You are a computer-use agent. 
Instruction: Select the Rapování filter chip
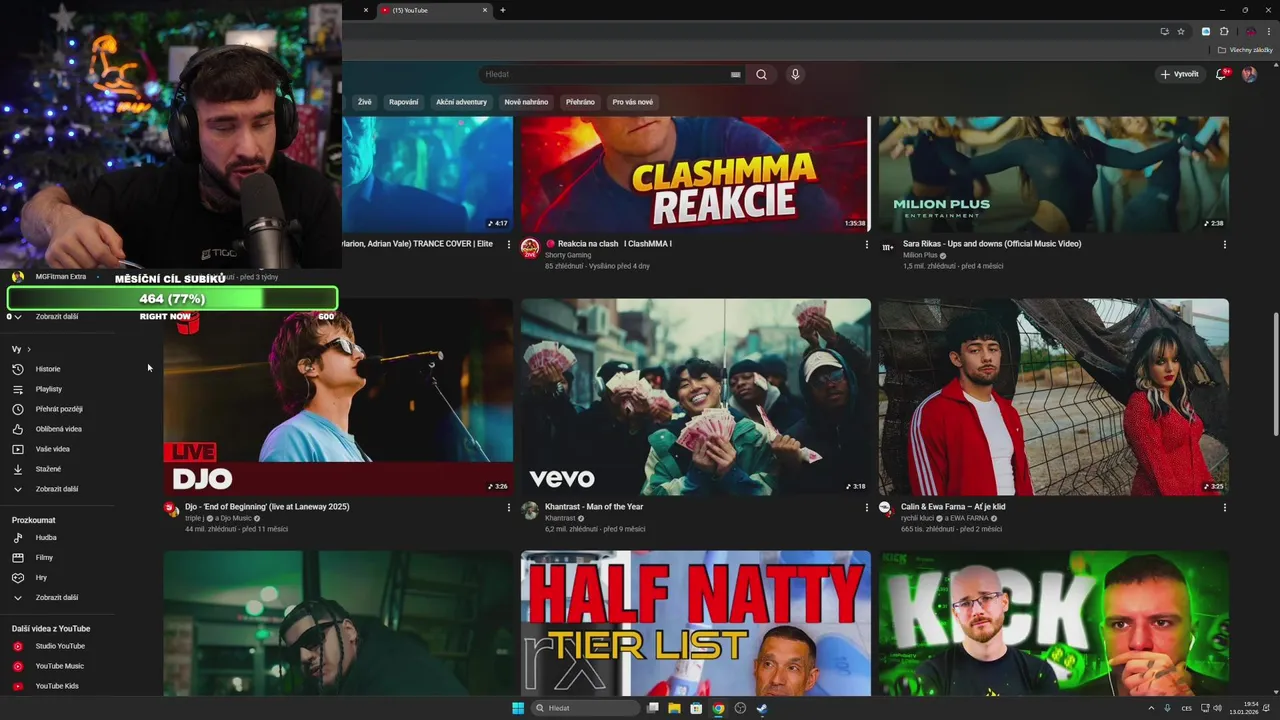tap(404, 102)
